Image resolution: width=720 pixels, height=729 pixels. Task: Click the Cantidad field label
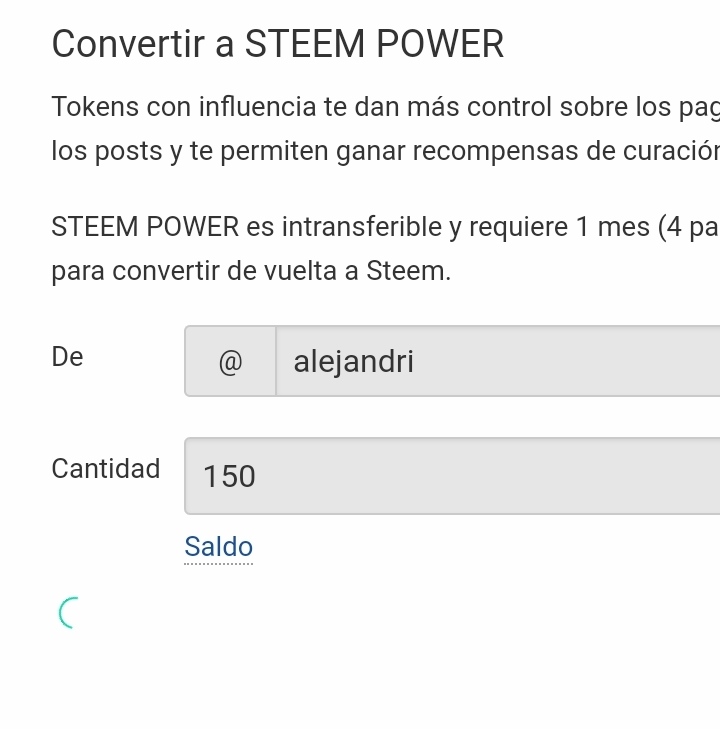click(106, 469)
